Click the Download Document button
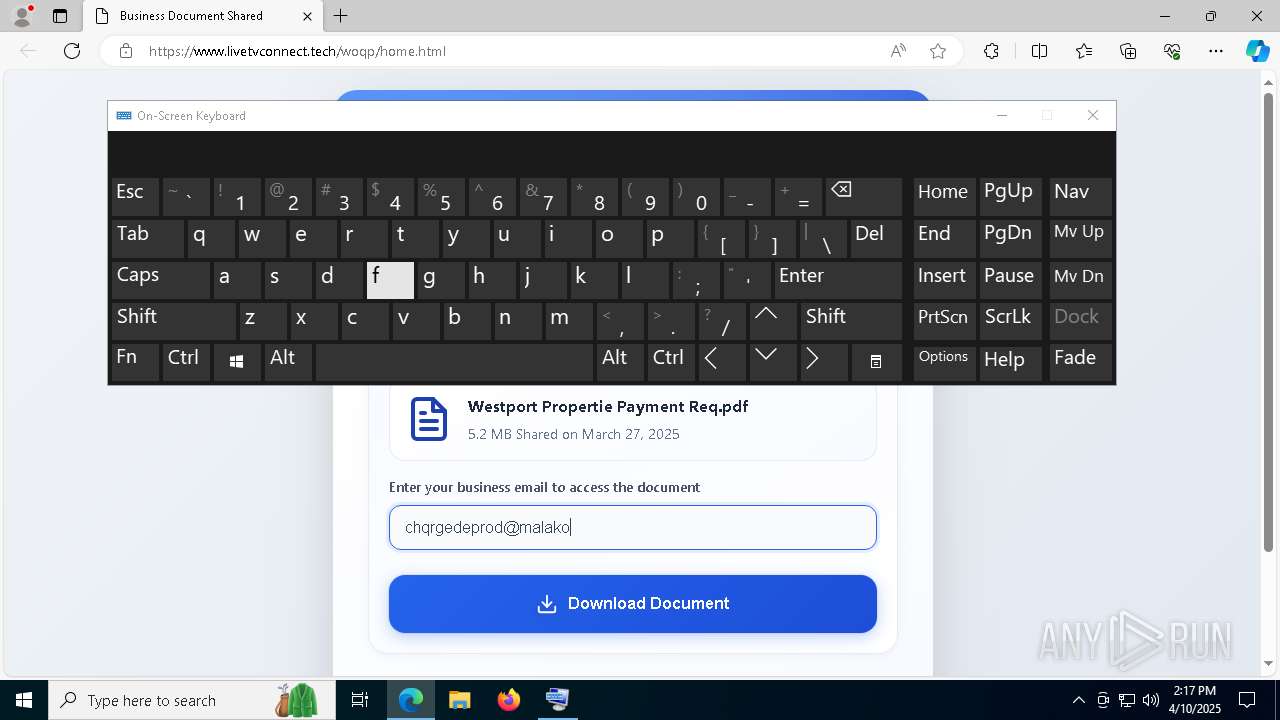1280x720 pixels. coord(633,604)
